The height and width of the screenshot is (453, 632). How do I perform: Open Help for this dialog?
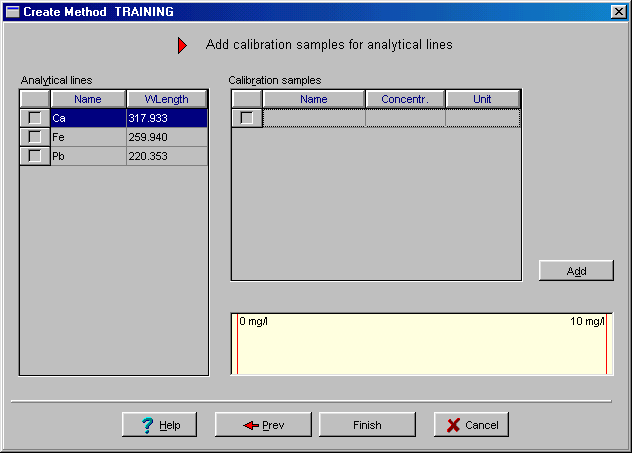[160, 424]
